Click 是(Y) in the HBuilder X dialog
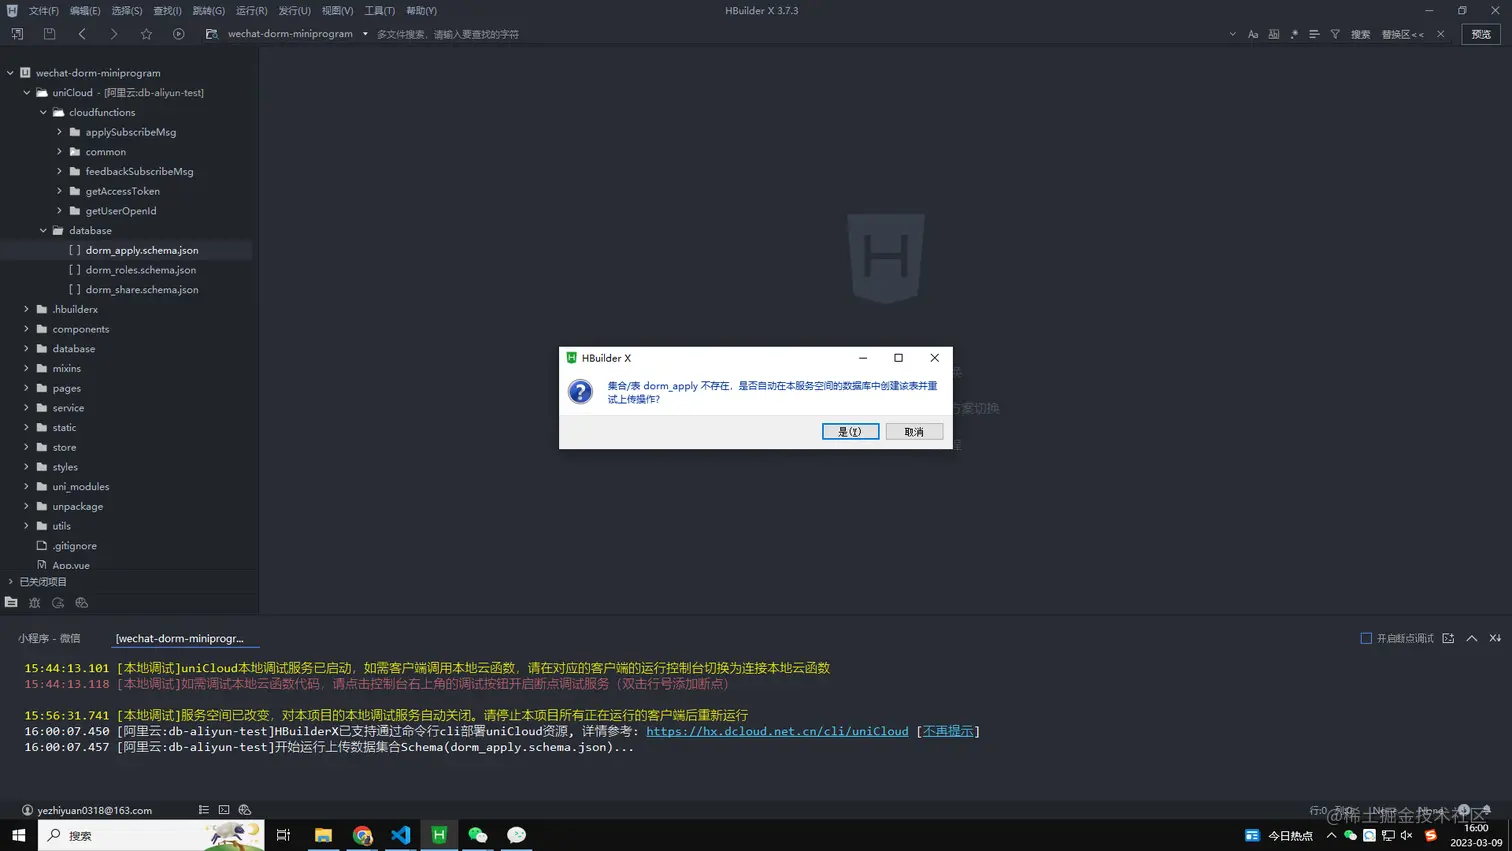This screenshot has width=1512, height=851. 850,431
